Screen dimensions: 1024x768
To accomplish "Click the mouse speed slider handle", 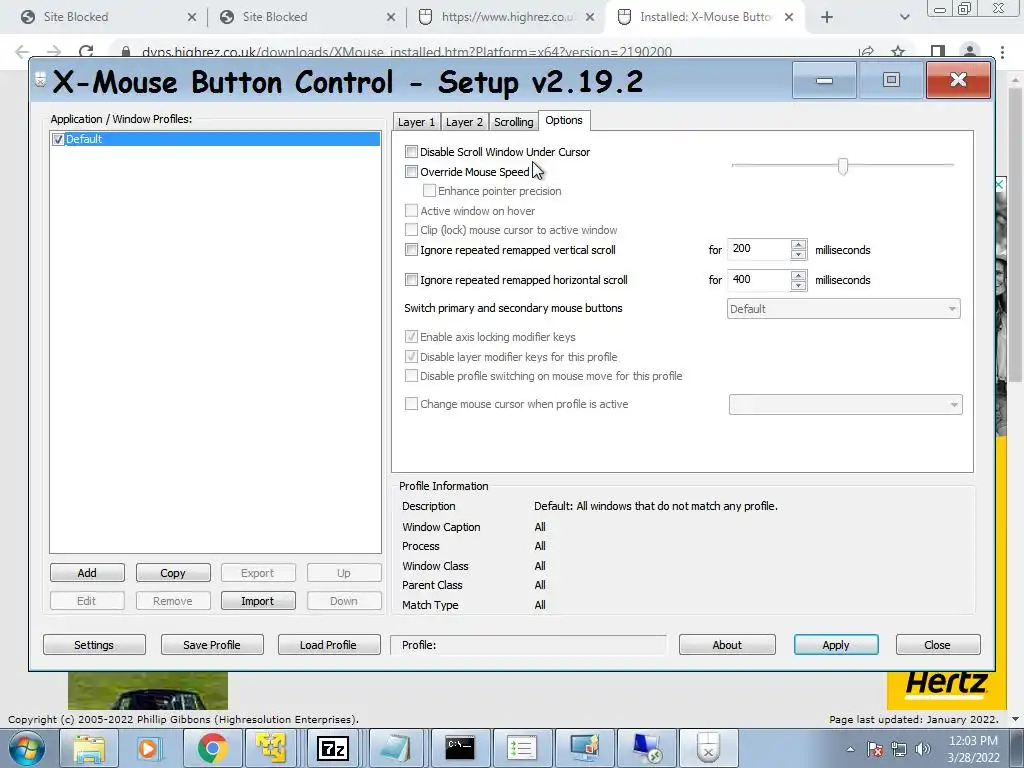I will click(x=842, y=166).
